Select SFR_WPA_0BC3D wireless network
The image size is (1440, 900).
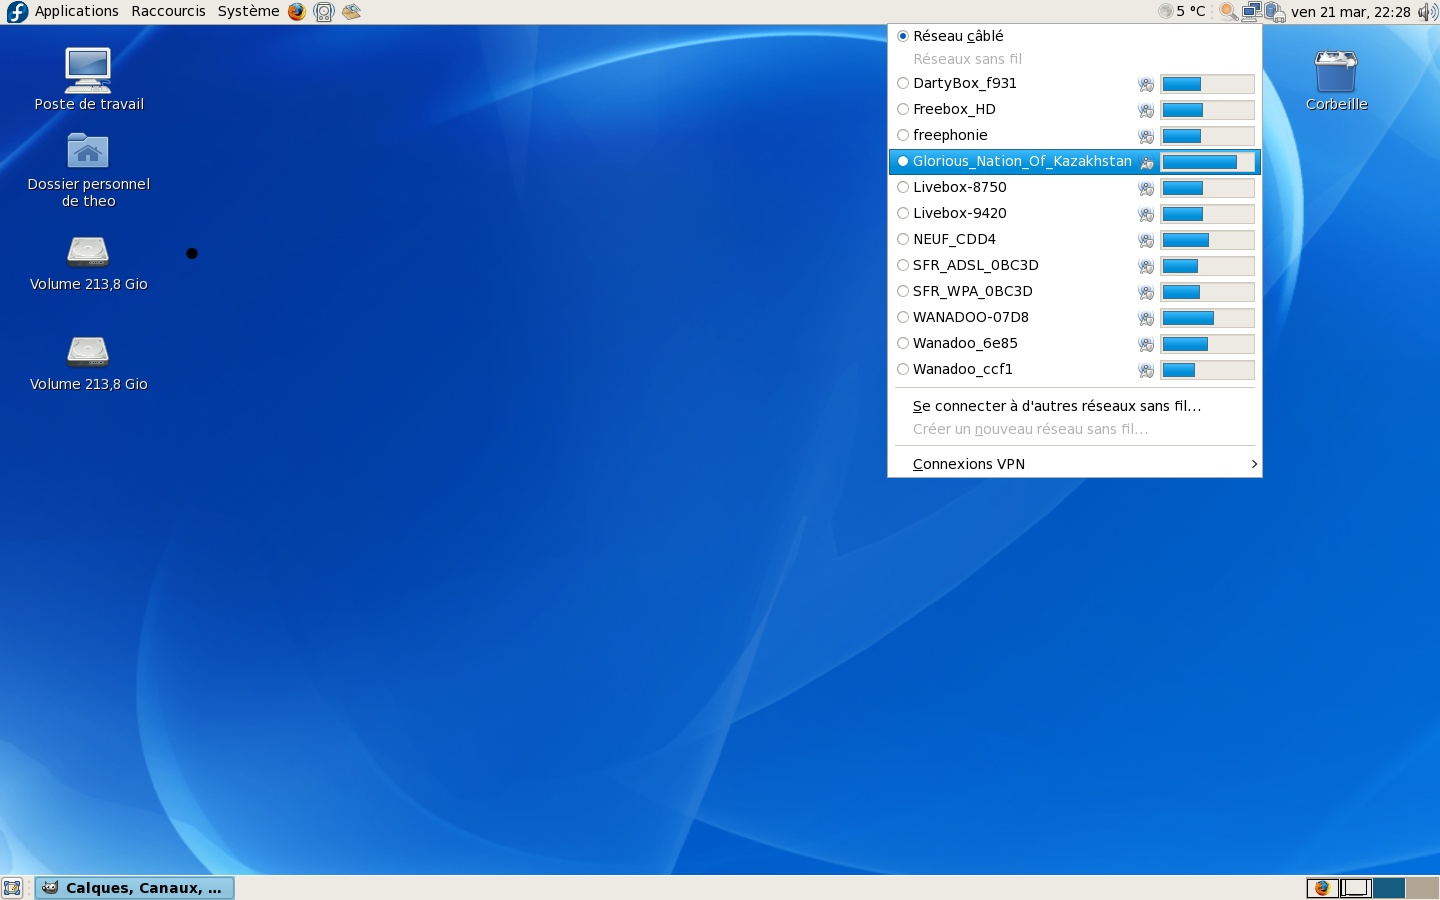tap(1074, 291)
